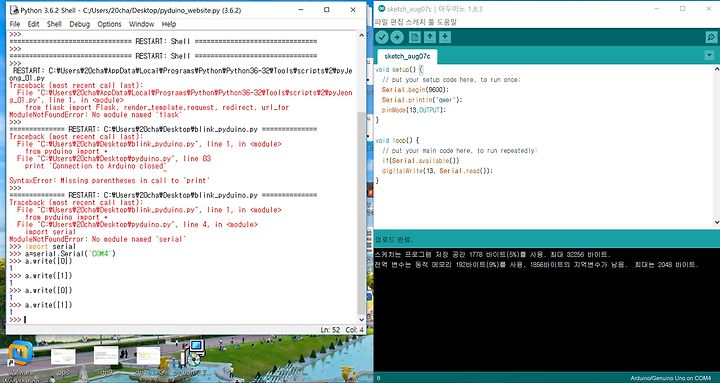The width and height of the screenshot is (720, 383).
Task: Click the '업로드 완료.' status message
Action: (x=394, y=240)
